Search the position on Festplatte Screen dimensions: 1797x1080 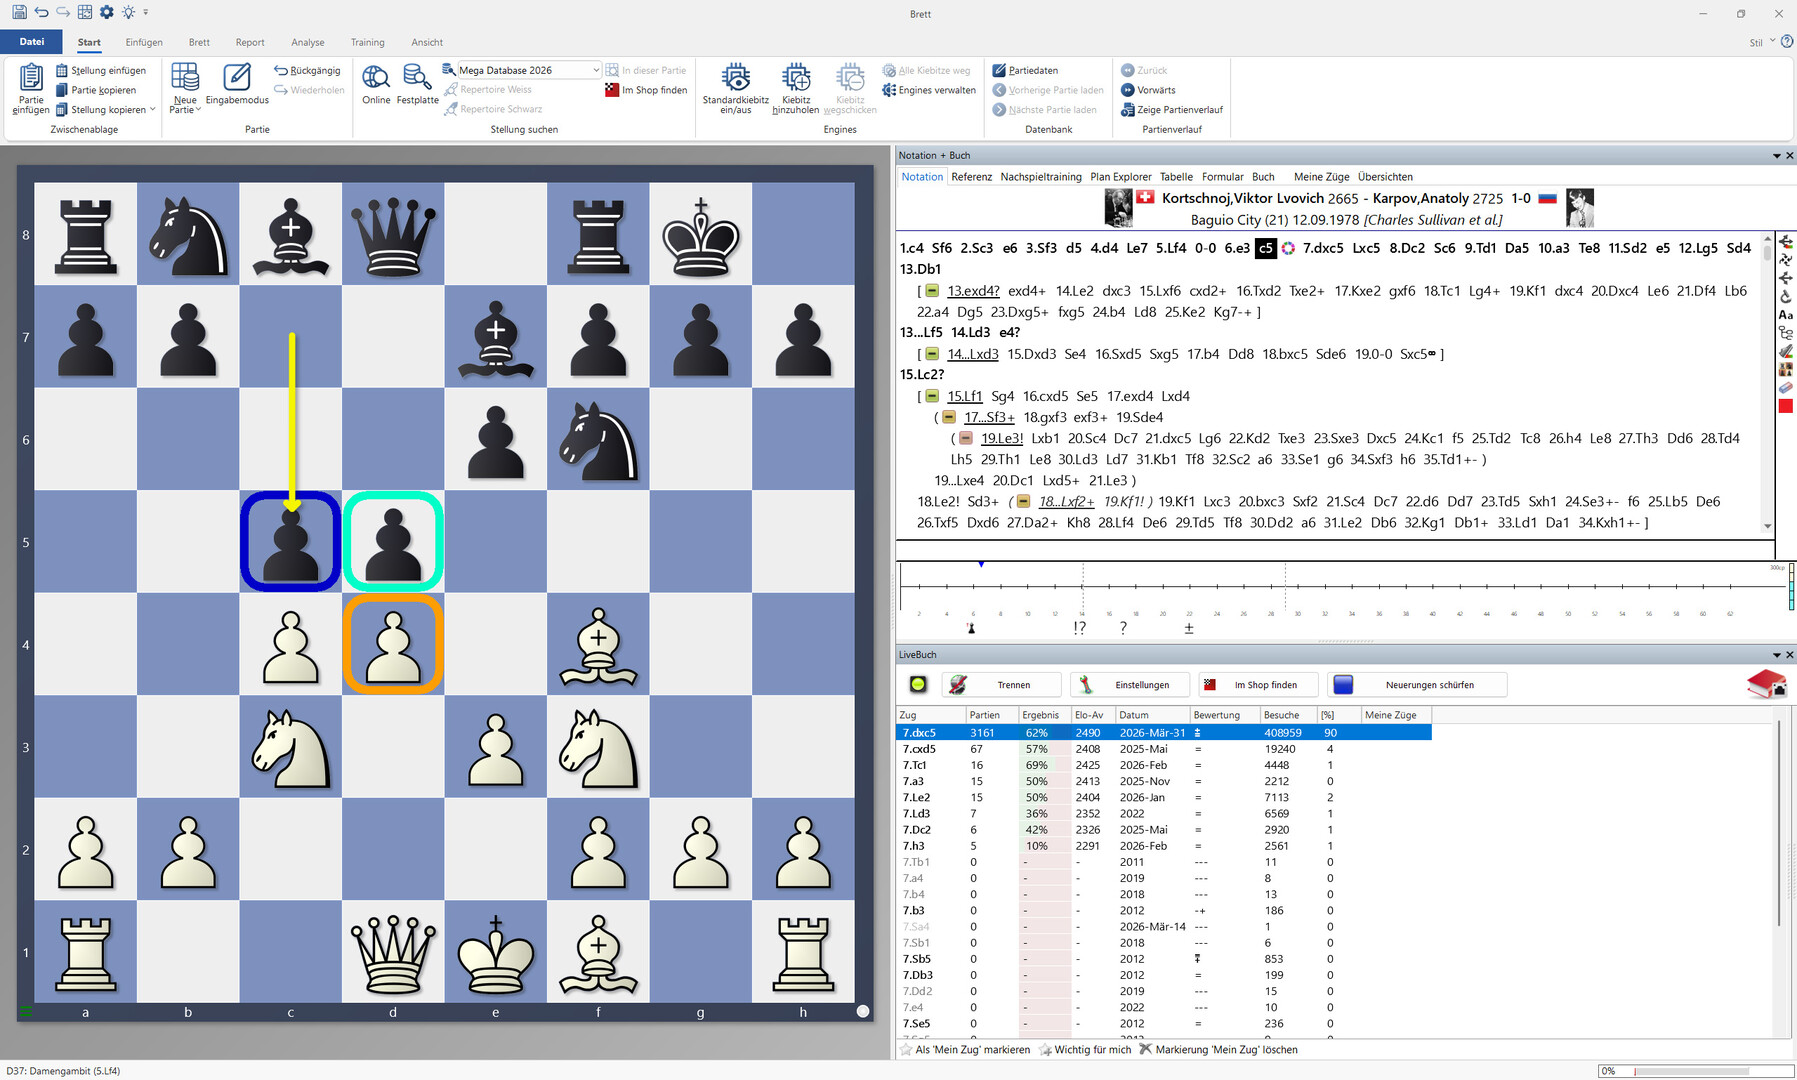coord(417,84)
